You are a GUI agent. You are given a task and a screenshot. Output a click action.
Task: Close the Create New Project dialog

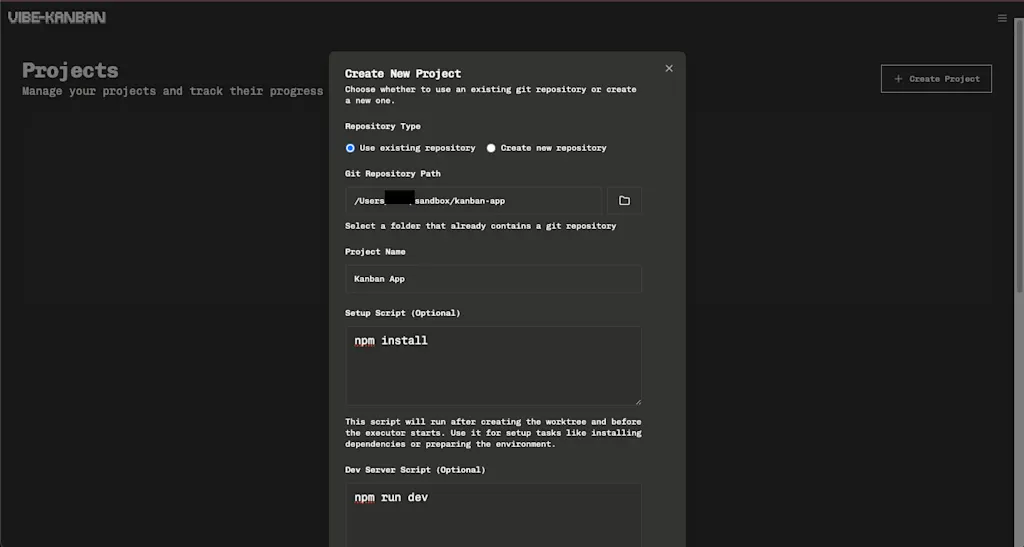click(x=669, y=68)
